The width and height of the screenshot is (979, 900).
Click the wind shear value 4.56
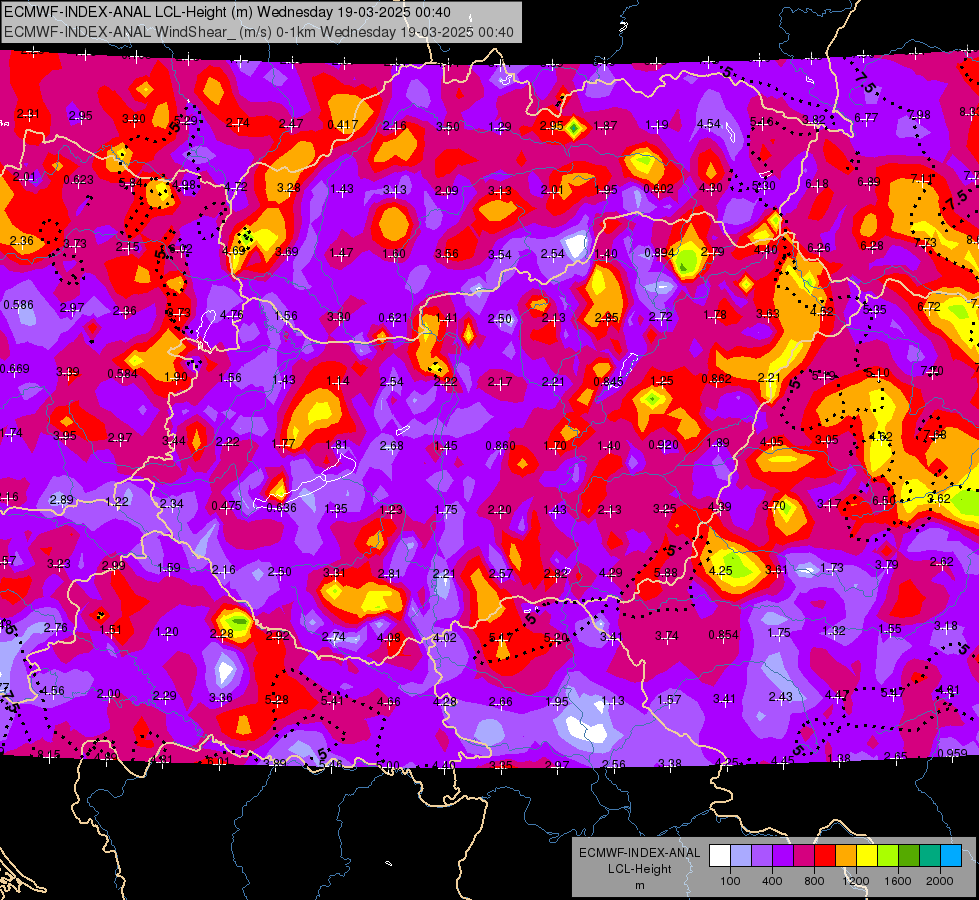[x=52, y=691]
